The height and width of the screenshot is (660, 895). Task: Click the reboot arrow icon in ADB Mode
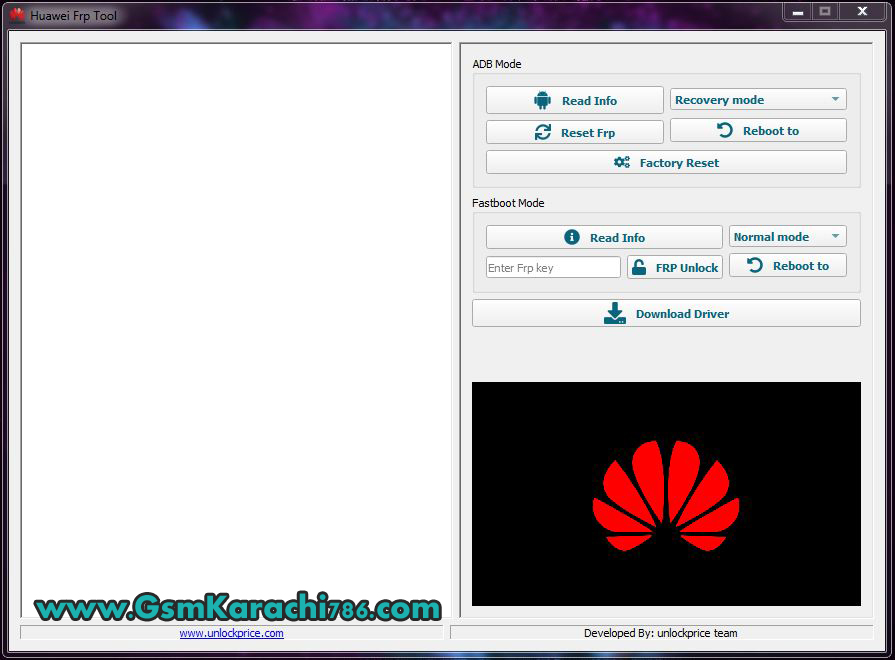click(x=725, y=130)
